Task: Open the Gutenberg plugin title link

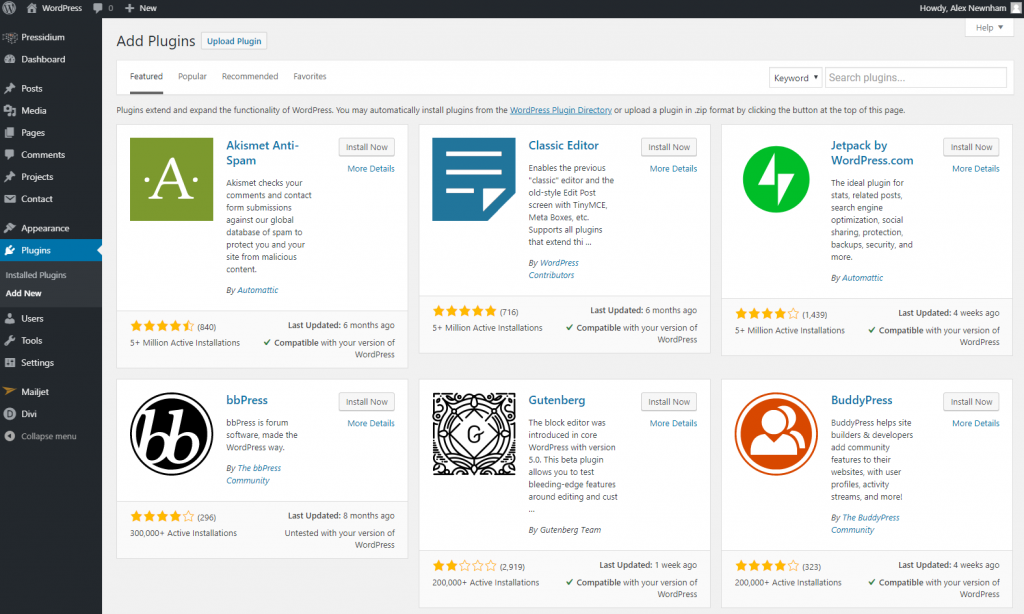Action: tap(556, 400)
